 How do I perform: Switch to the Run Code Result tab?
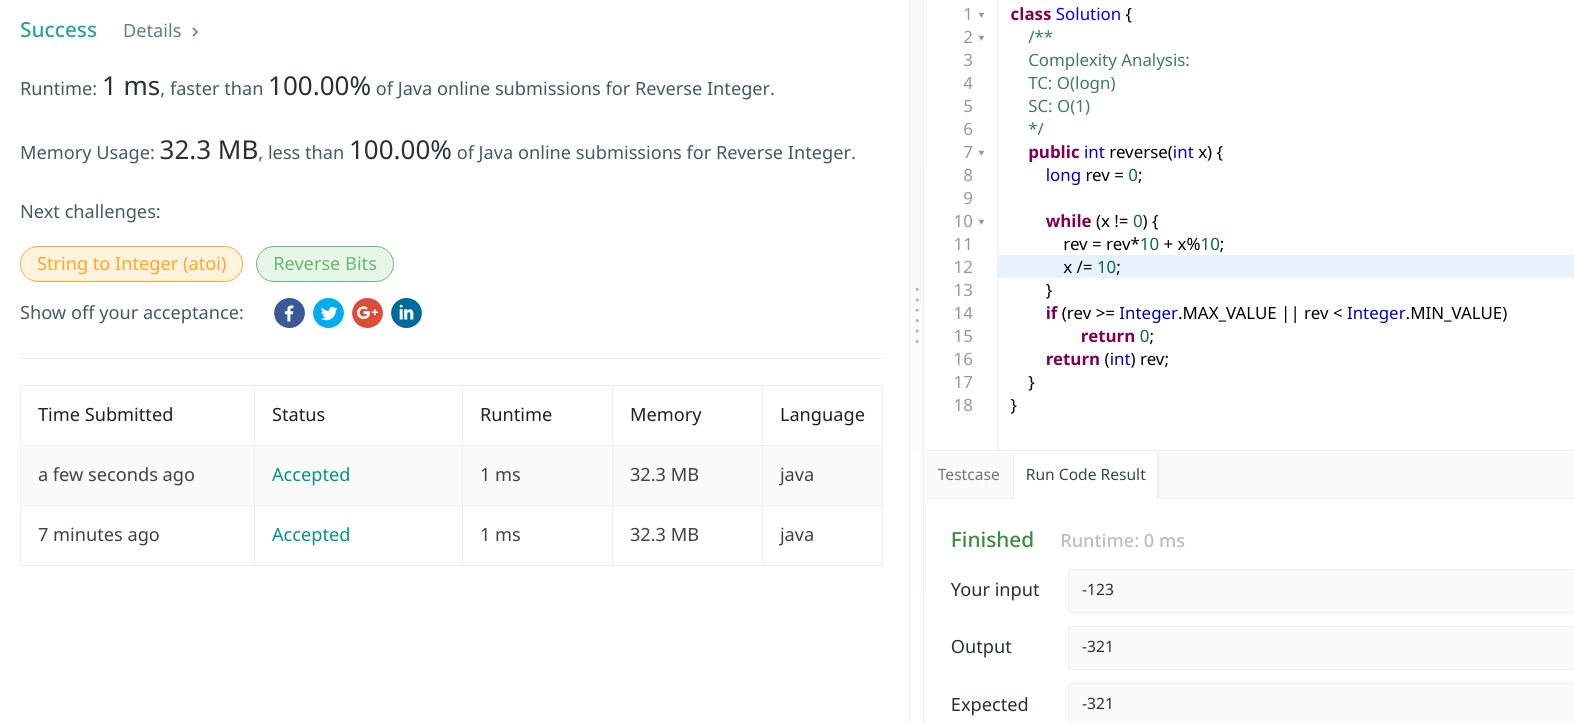pos(1086,475)
